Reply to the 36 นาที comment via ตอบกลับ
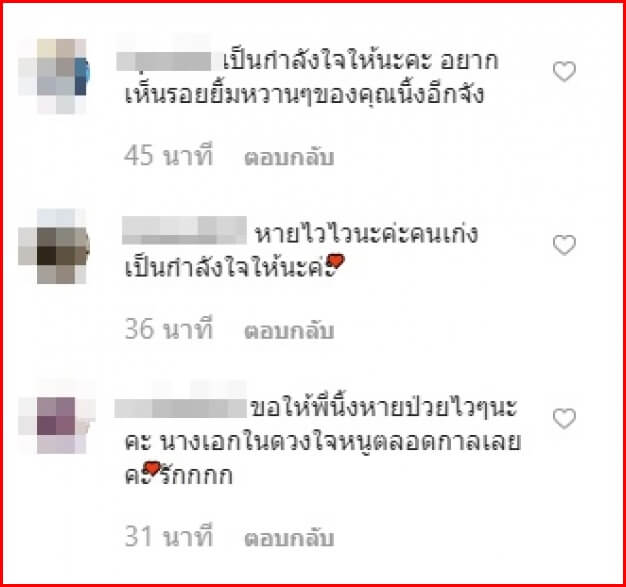The width and height of the screenshot is (626, 587). 289,331
